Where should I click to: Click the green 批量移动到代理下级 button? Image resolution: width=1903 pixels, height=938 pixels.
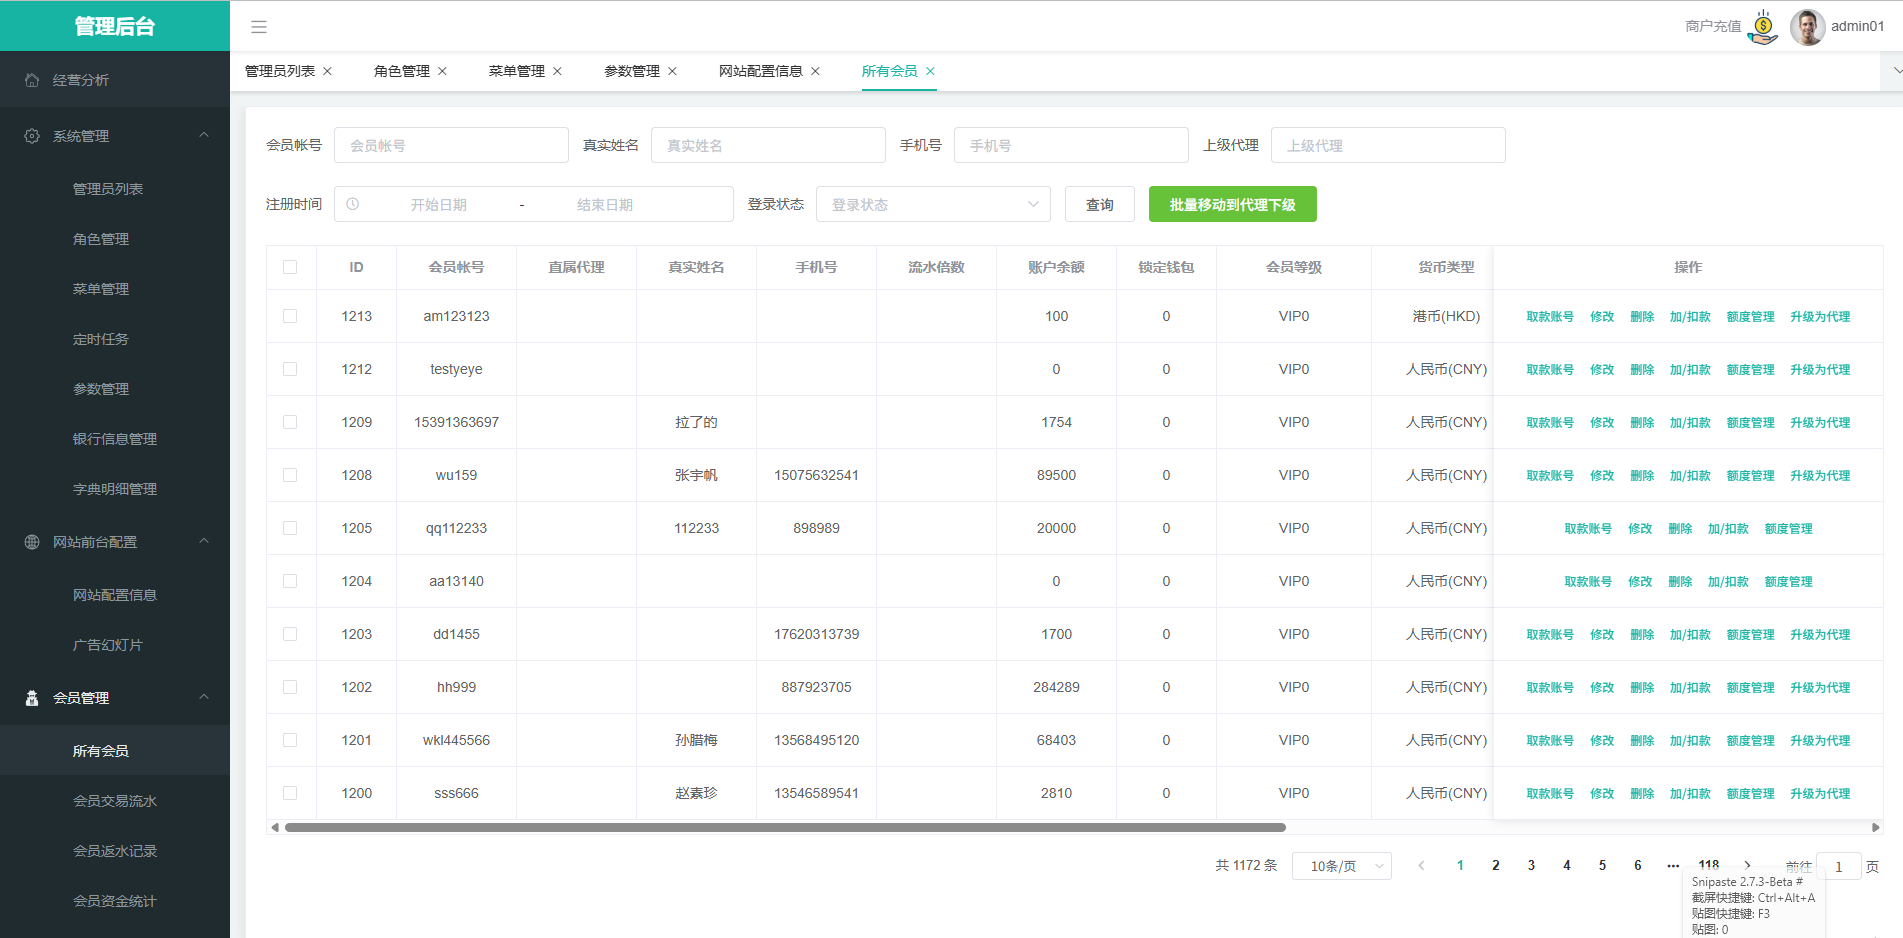pyautogui.click(x=1232, y=204)
